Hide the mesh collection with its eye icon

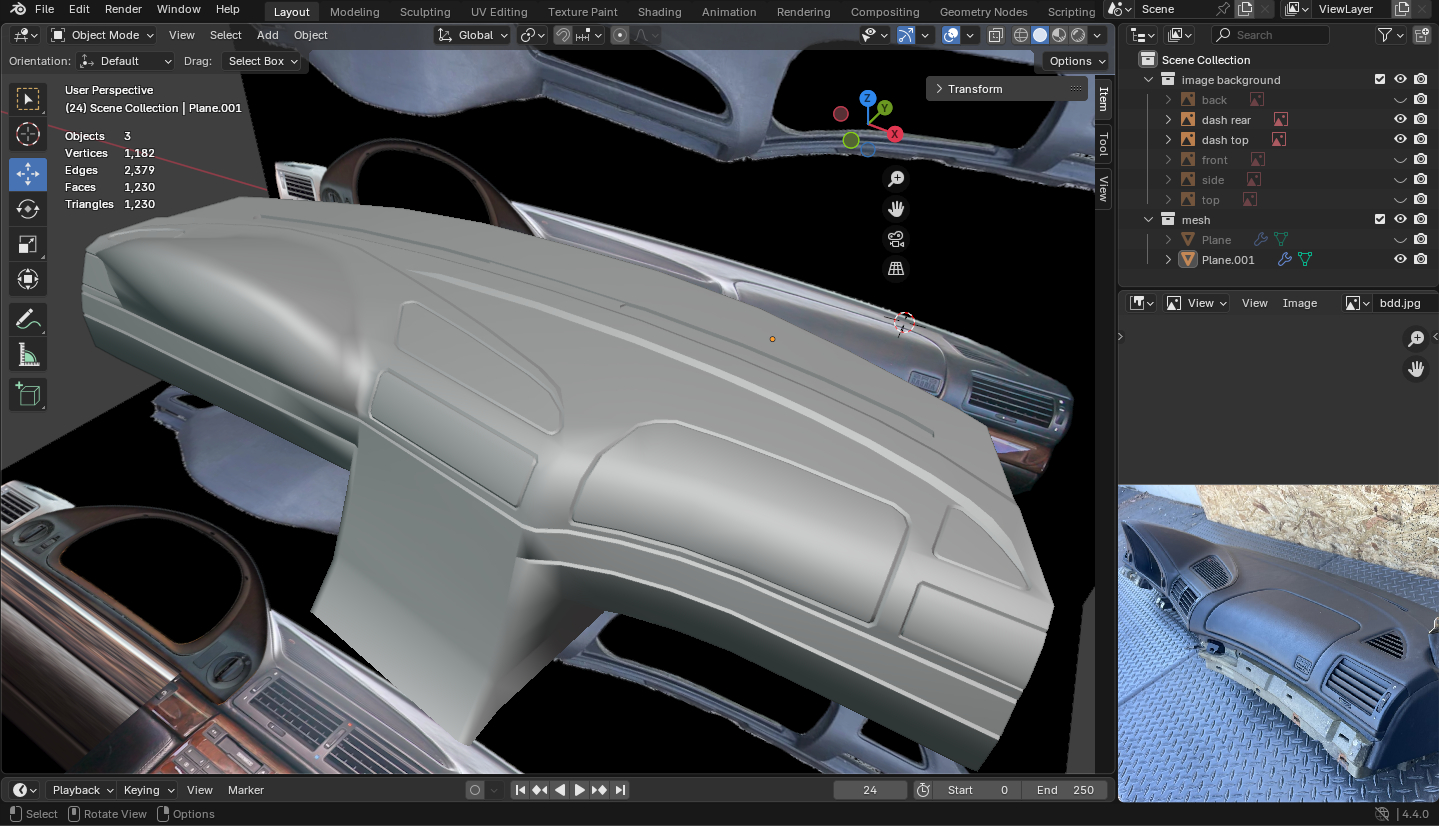click(x=1400, y=220)
